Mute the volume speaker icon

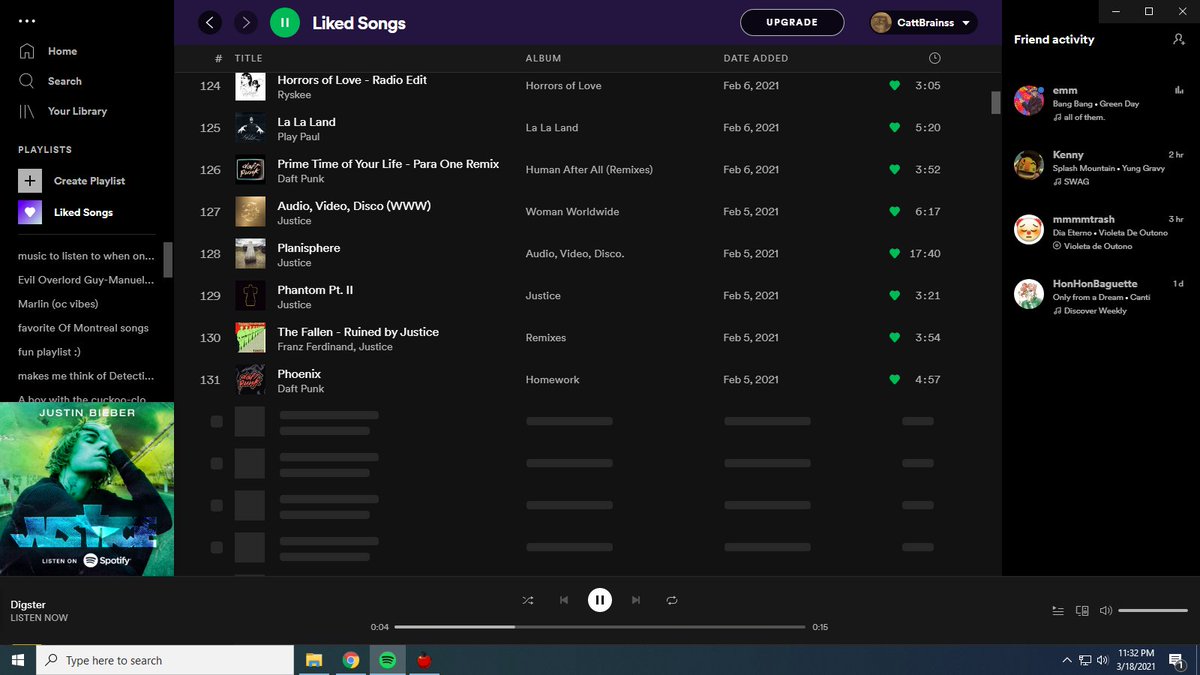tap(1105, 610)
